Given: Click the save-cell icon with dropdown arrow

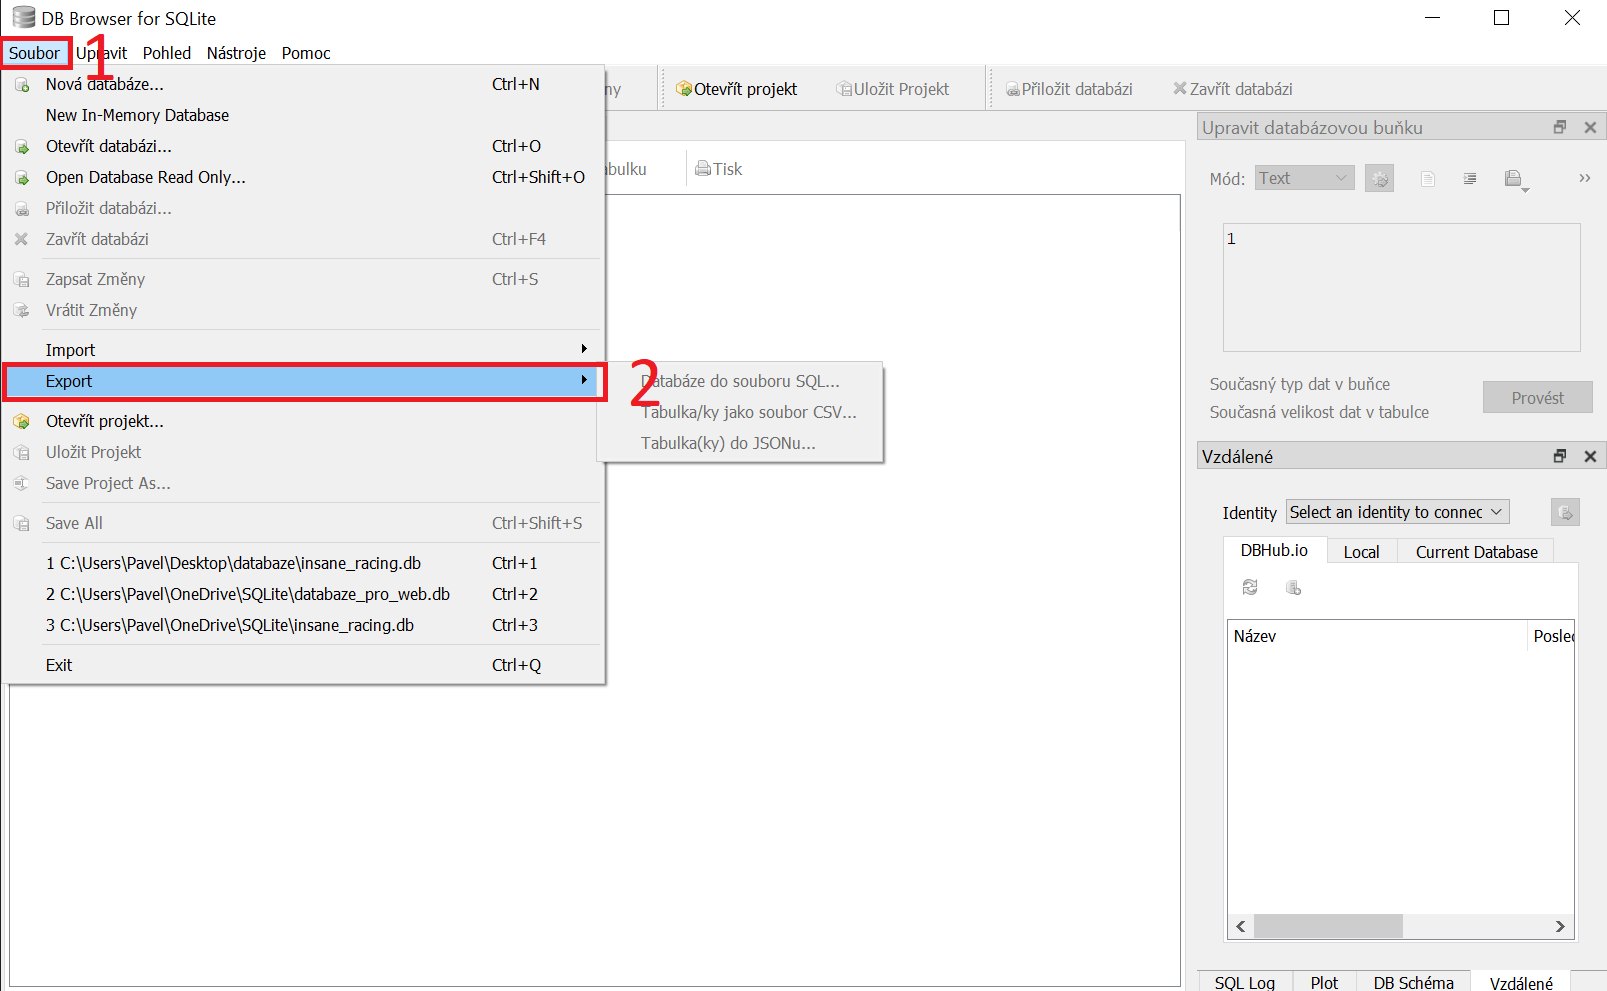Looking at the screenshot, I should pos(1516,180).
